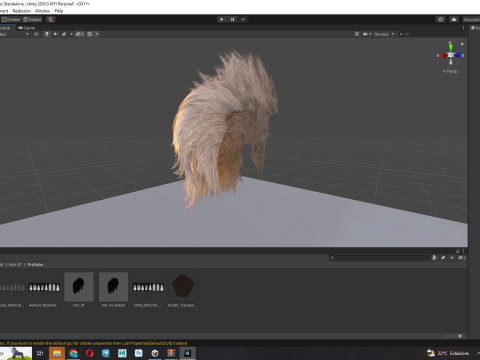The image size is (480, 360).
Task: Toggle the scene gizmo rotation lock
Action: pos(462,44)
